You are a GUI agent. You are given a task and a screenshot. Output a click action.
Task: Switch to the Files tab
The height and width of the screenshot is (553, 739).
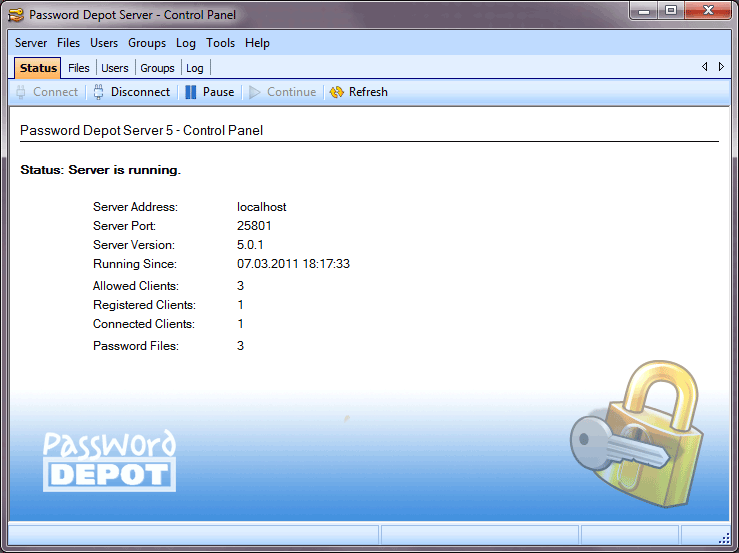pyautogui.click(x=79, y=68)
